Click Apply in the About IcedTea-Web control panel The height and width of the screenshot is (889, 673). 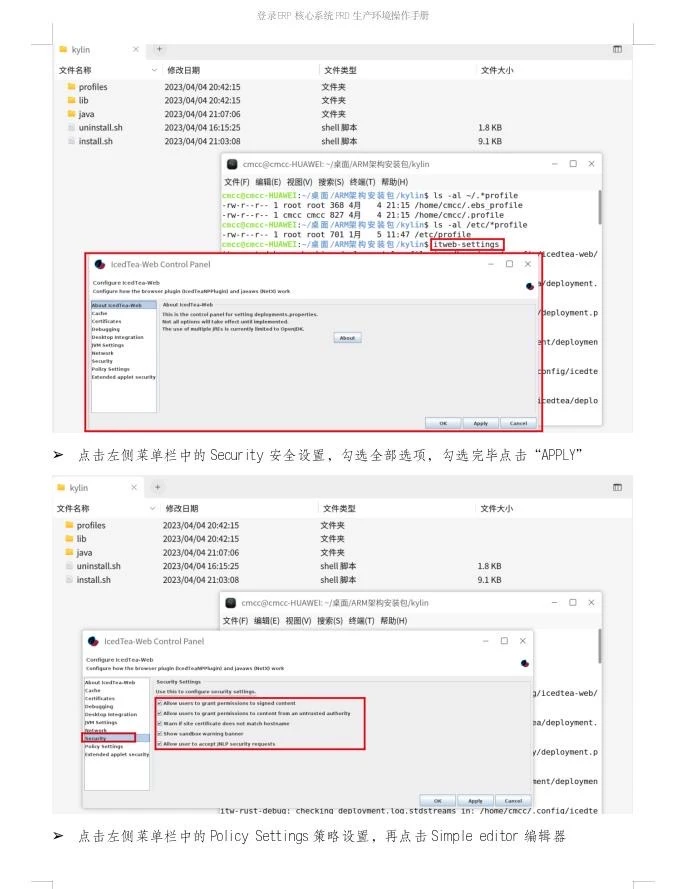tap(481, 423)
